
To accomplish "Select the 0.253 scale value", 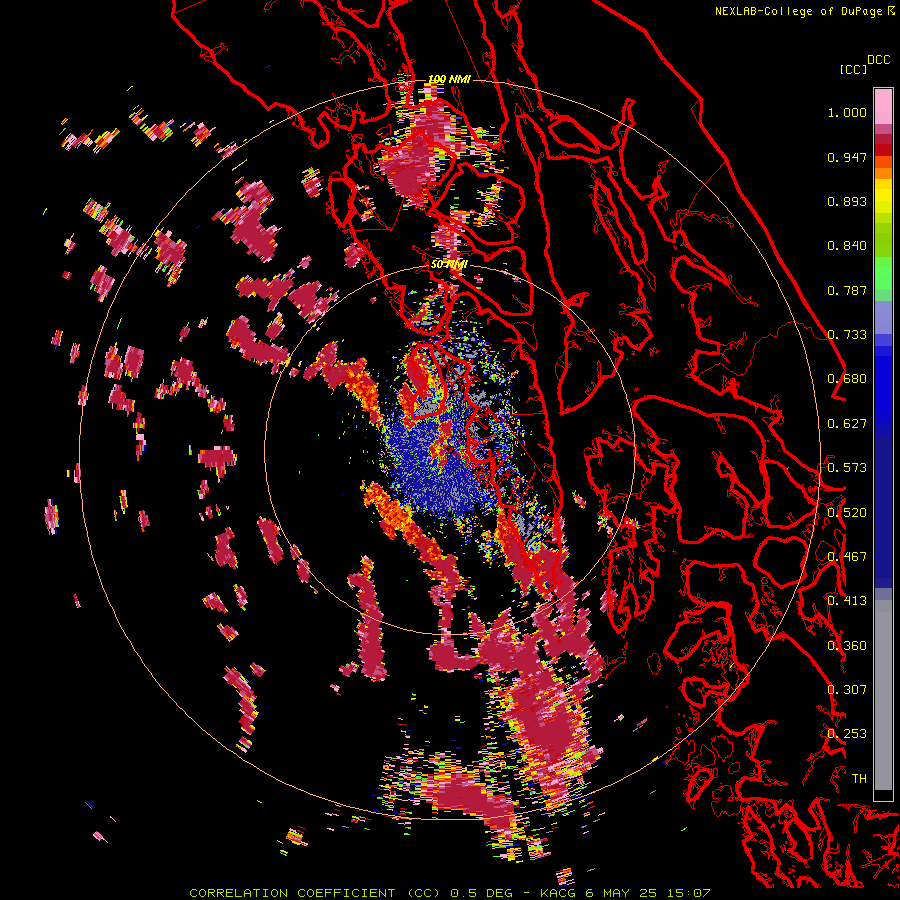I will [847, 734].
